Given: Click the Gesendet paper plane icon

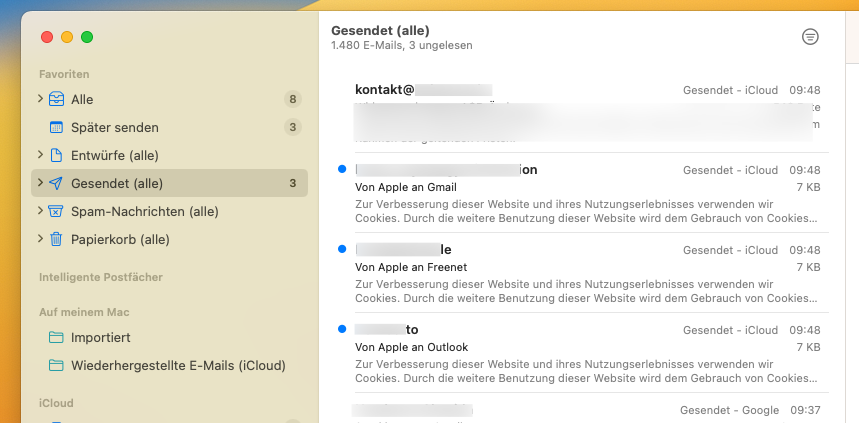Looking at the screenshot, I should point(57,183).
